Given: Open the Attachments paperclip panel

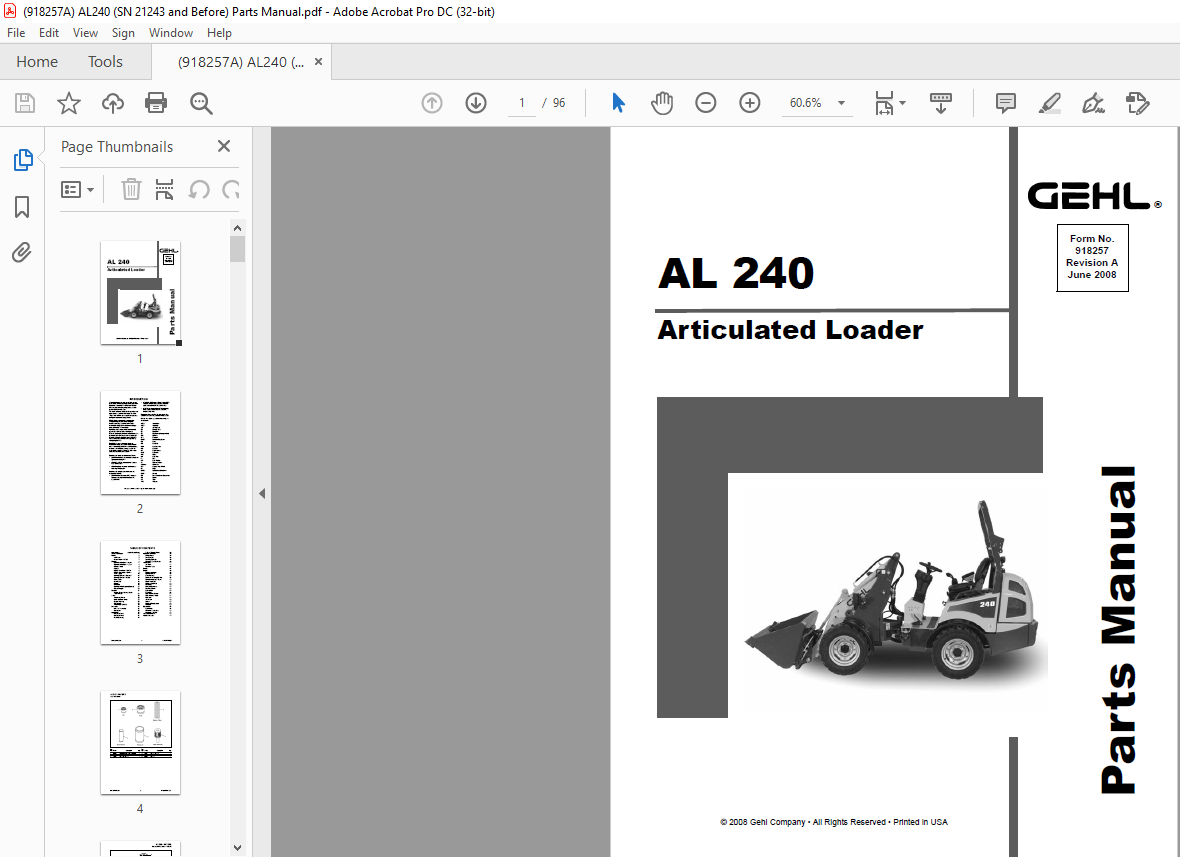Looking at the screenshot, I should 22,252.
